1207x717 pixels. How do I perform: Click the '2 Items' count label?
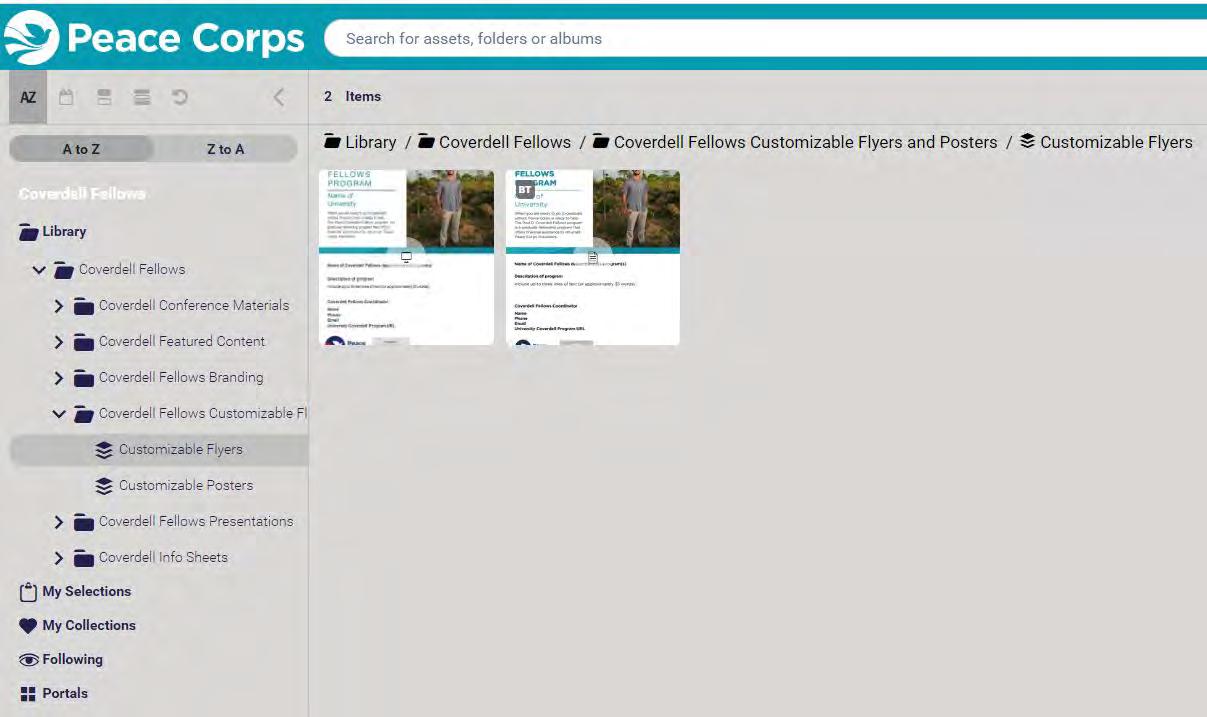tap(352, 97)
